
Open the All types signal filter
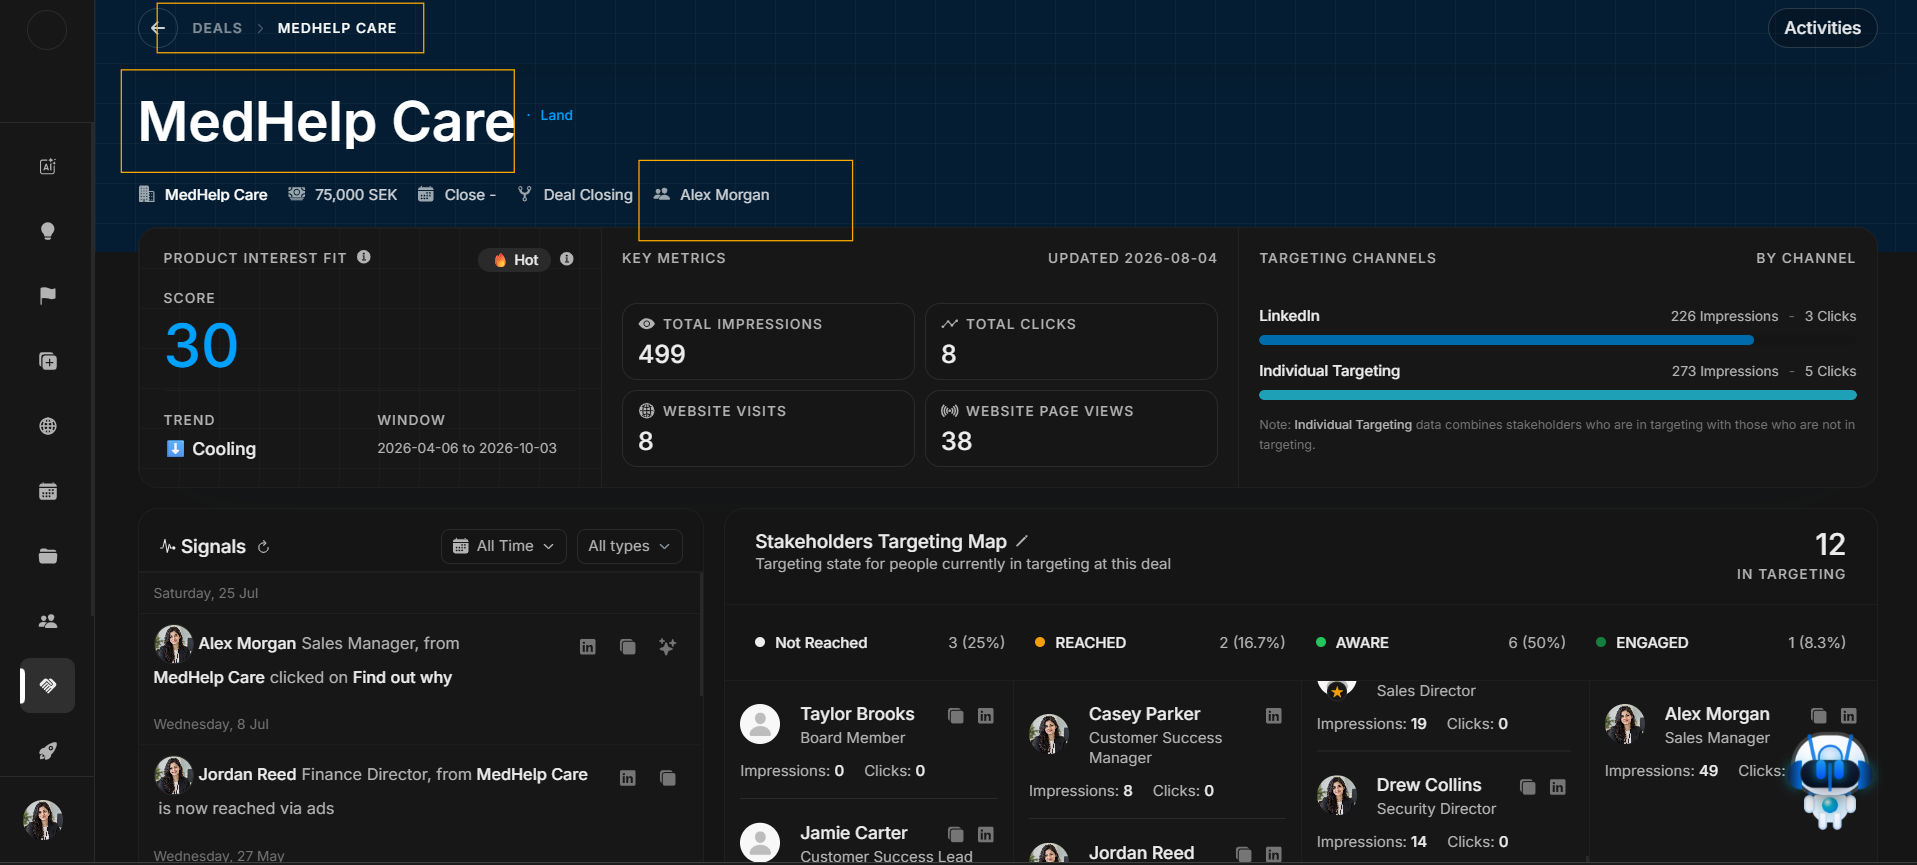pos(629,546)
